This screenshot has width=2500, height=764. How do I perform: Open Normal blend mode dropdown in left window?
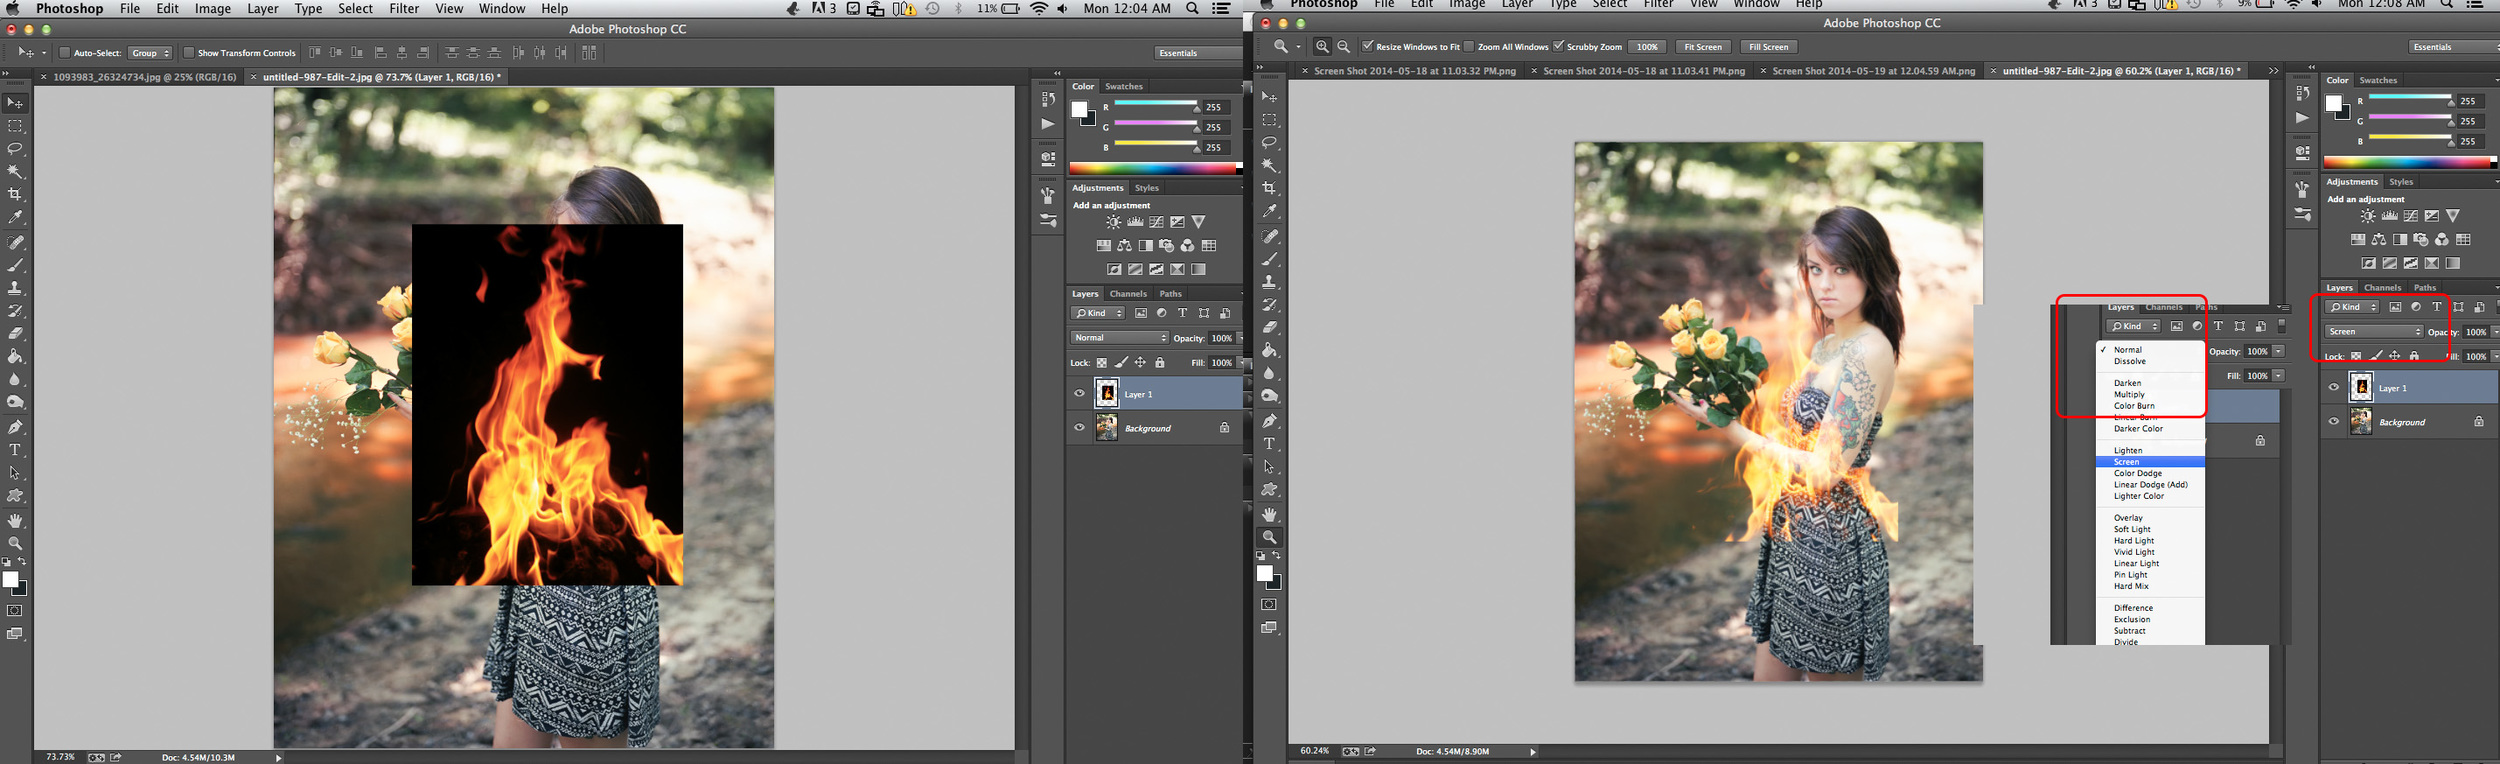click(x=1119, y=338)
